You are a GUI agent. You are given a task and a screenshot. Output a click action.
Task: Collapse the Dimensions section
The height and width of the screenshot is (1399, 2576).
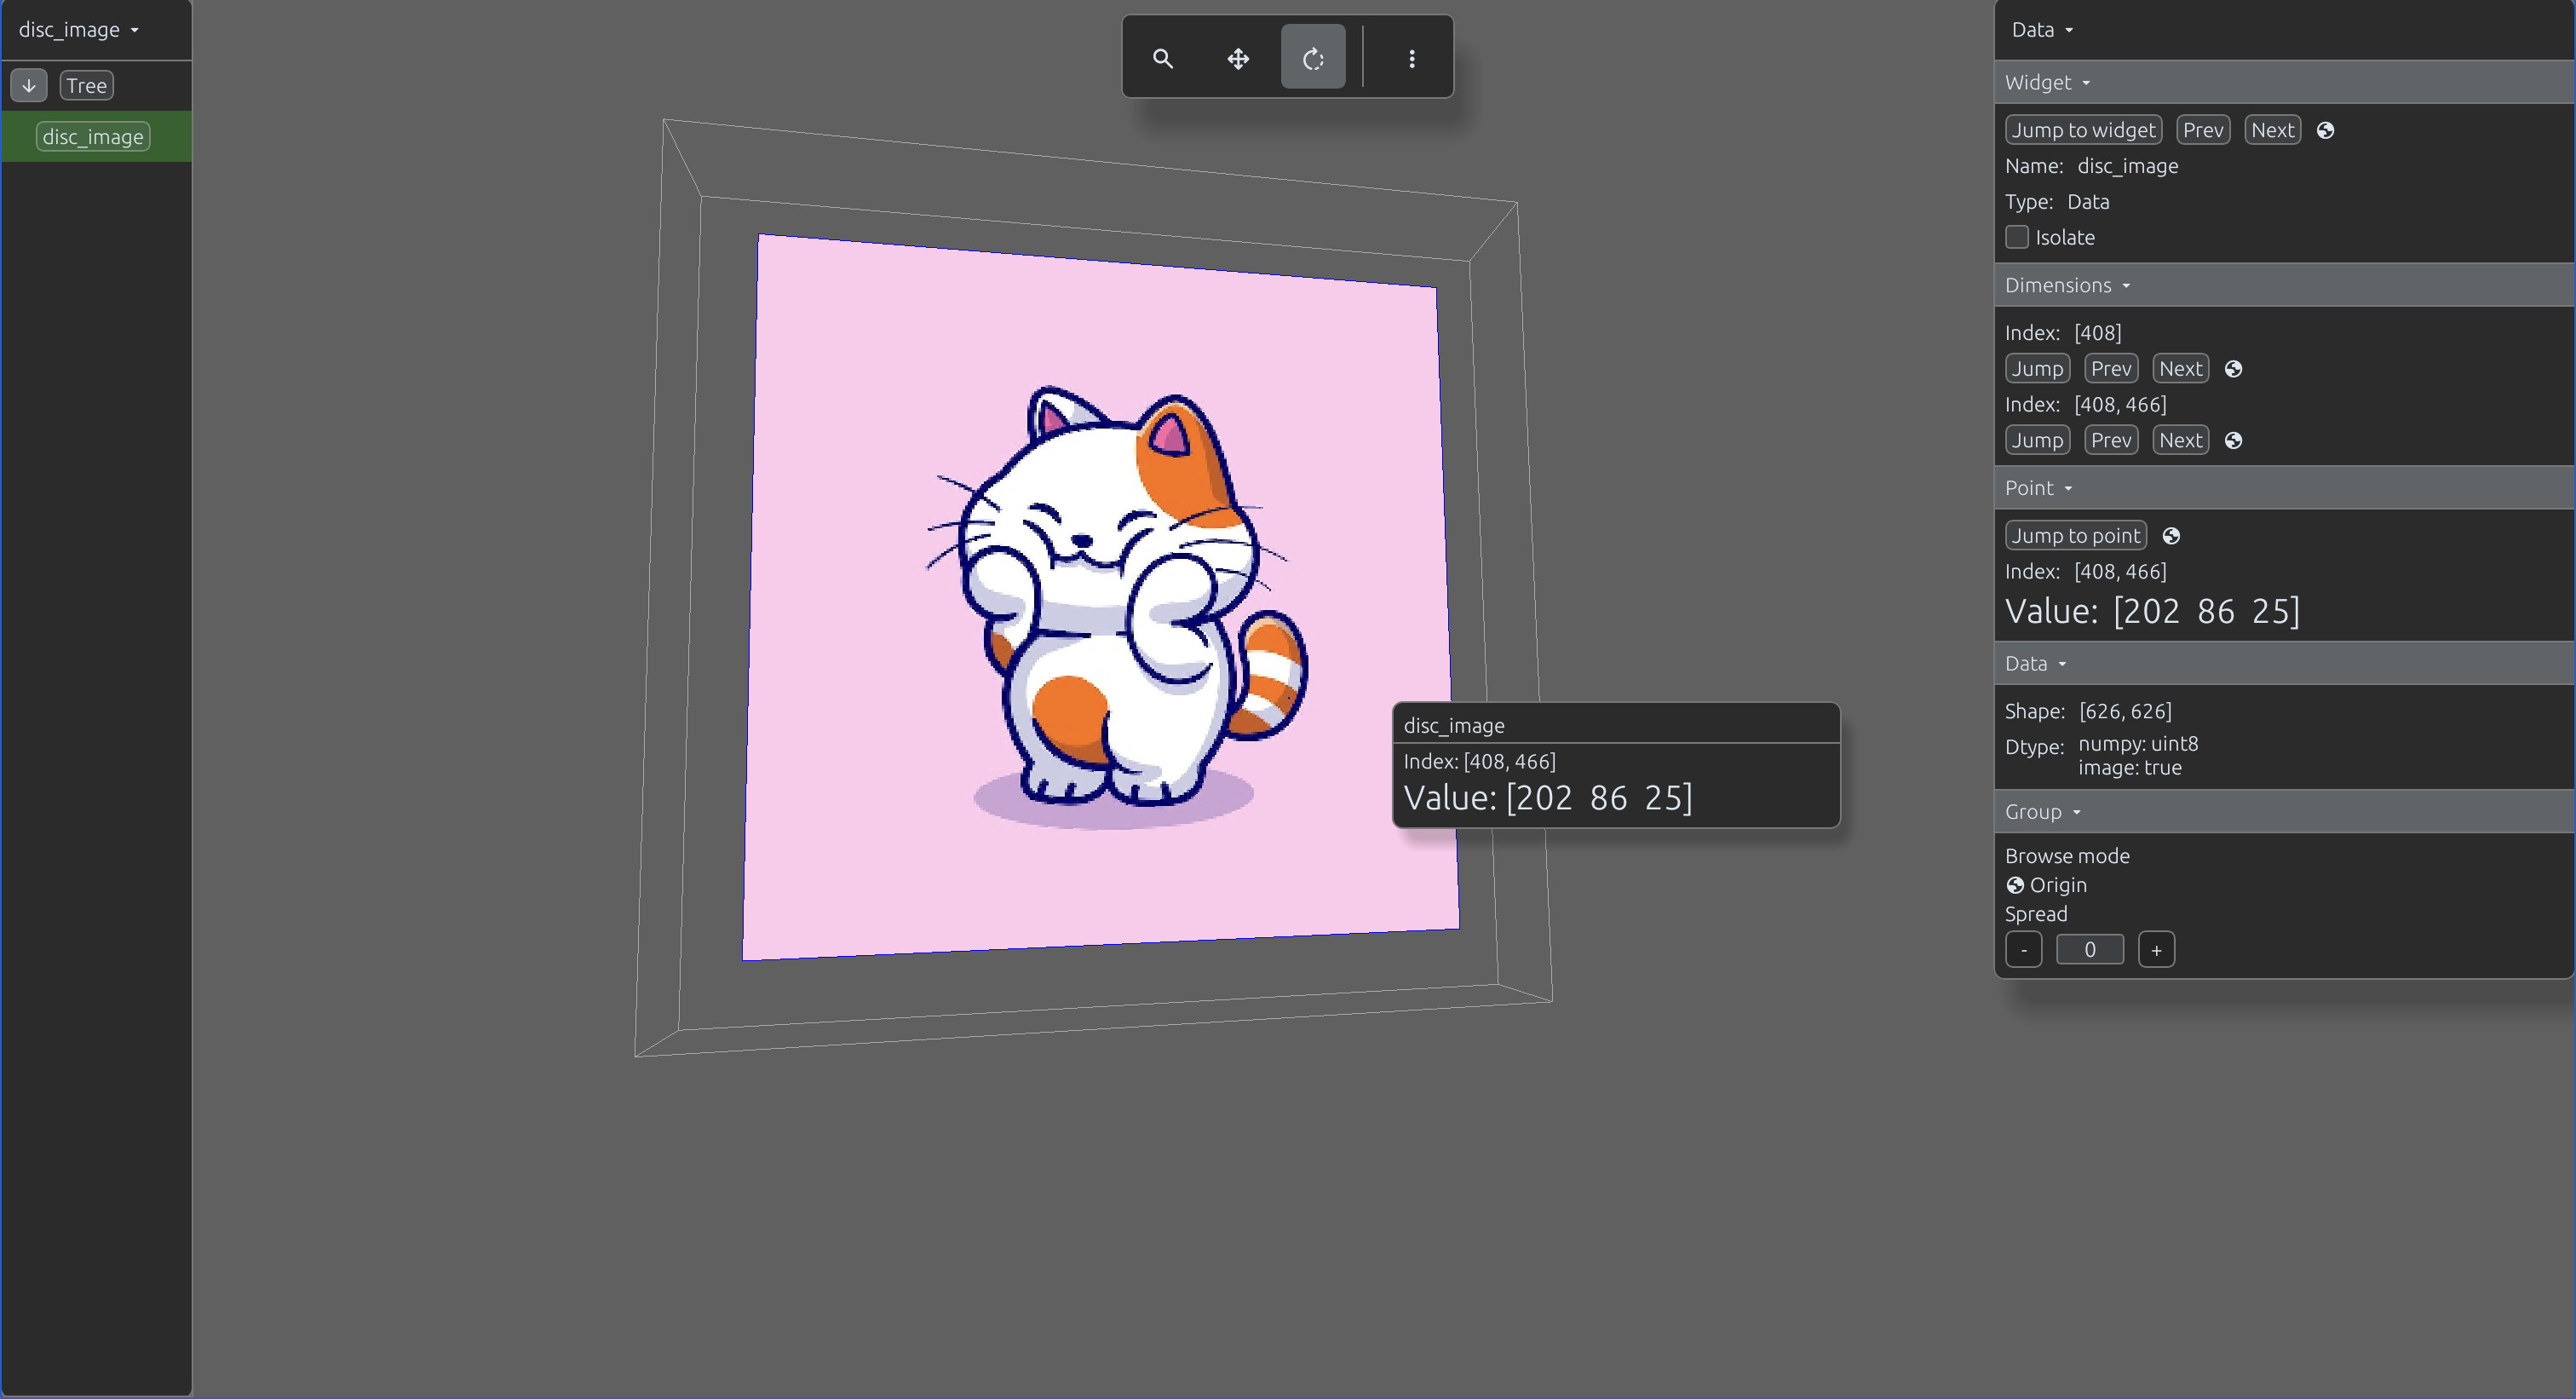[2067, 285]
